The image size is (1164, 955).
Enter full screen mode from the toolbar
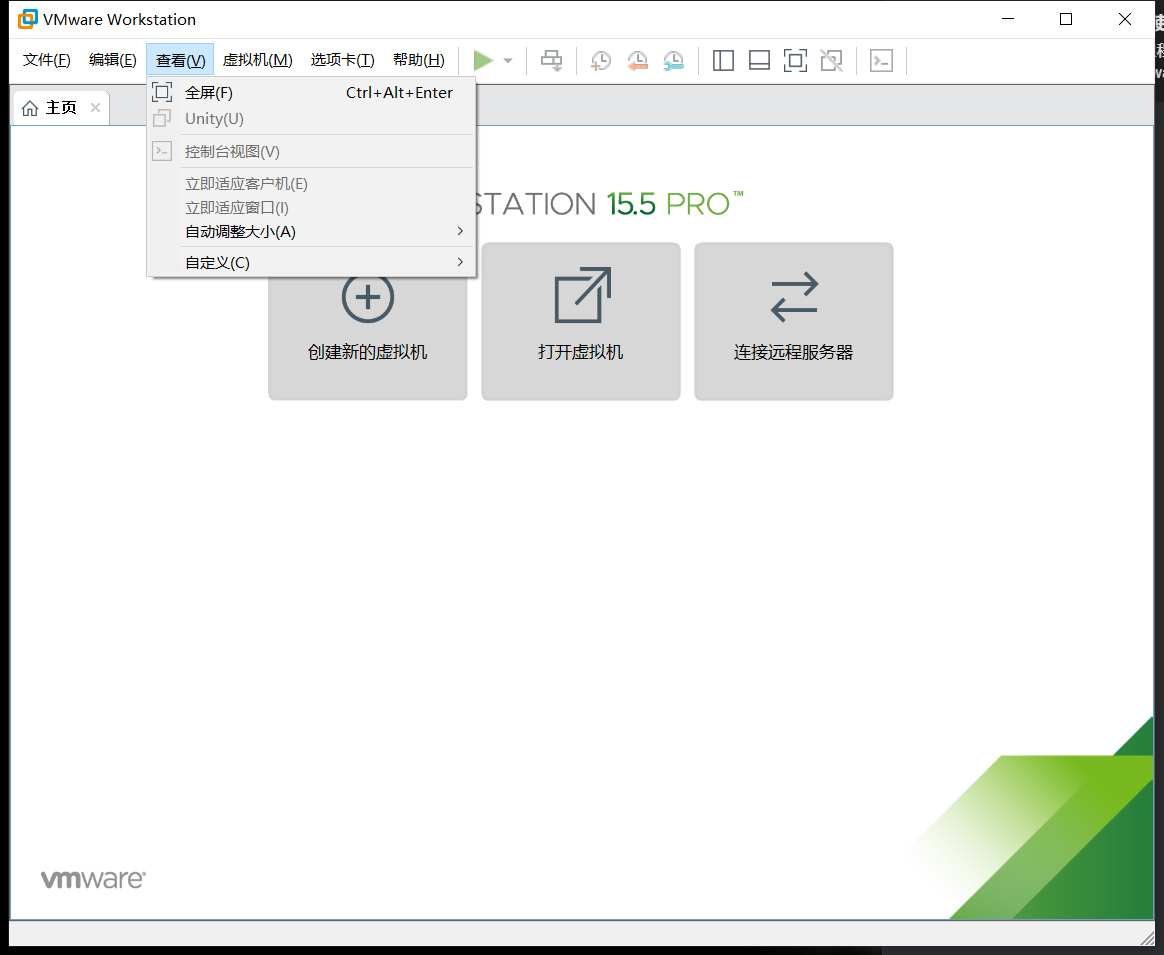click(x=795, y=60)
